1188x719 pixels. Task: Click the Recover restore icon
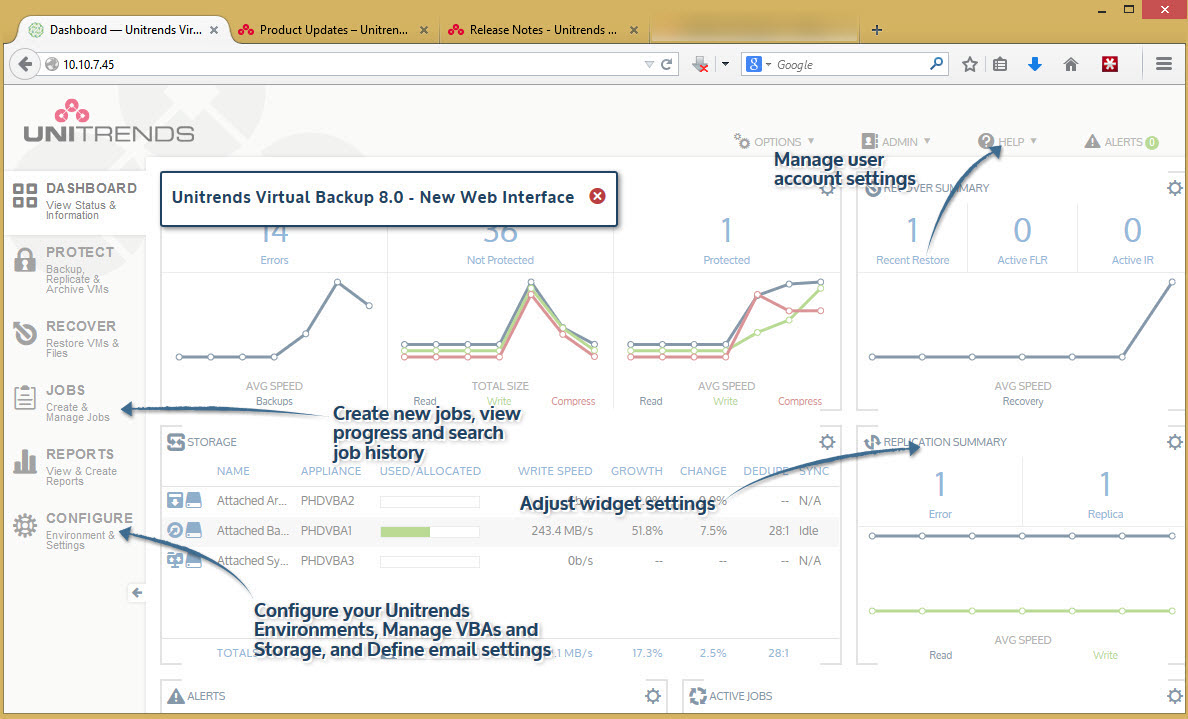pyautogui.click(x=25, y=333)
